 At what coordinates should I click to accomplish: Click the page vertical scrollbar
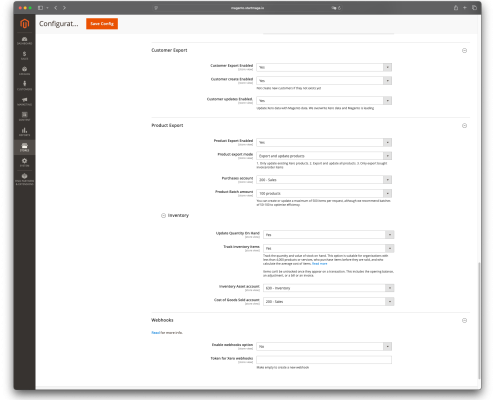479,320
